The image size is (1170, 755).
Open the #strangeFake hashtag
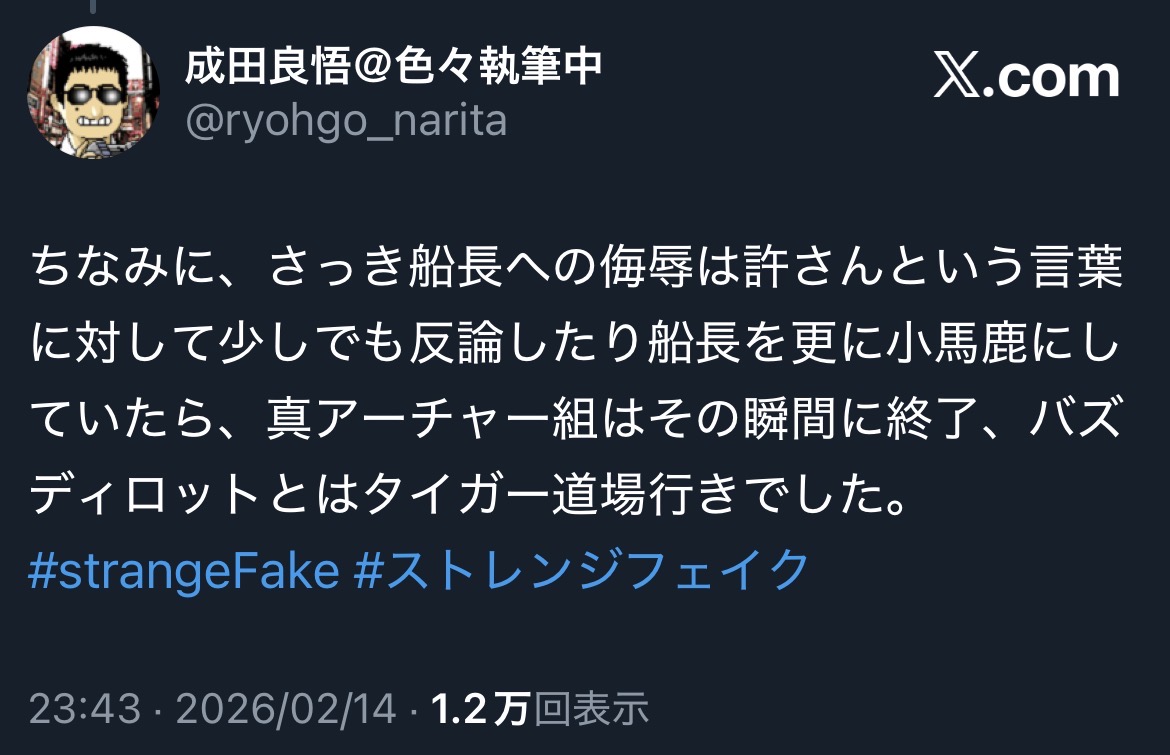(184, 571)
